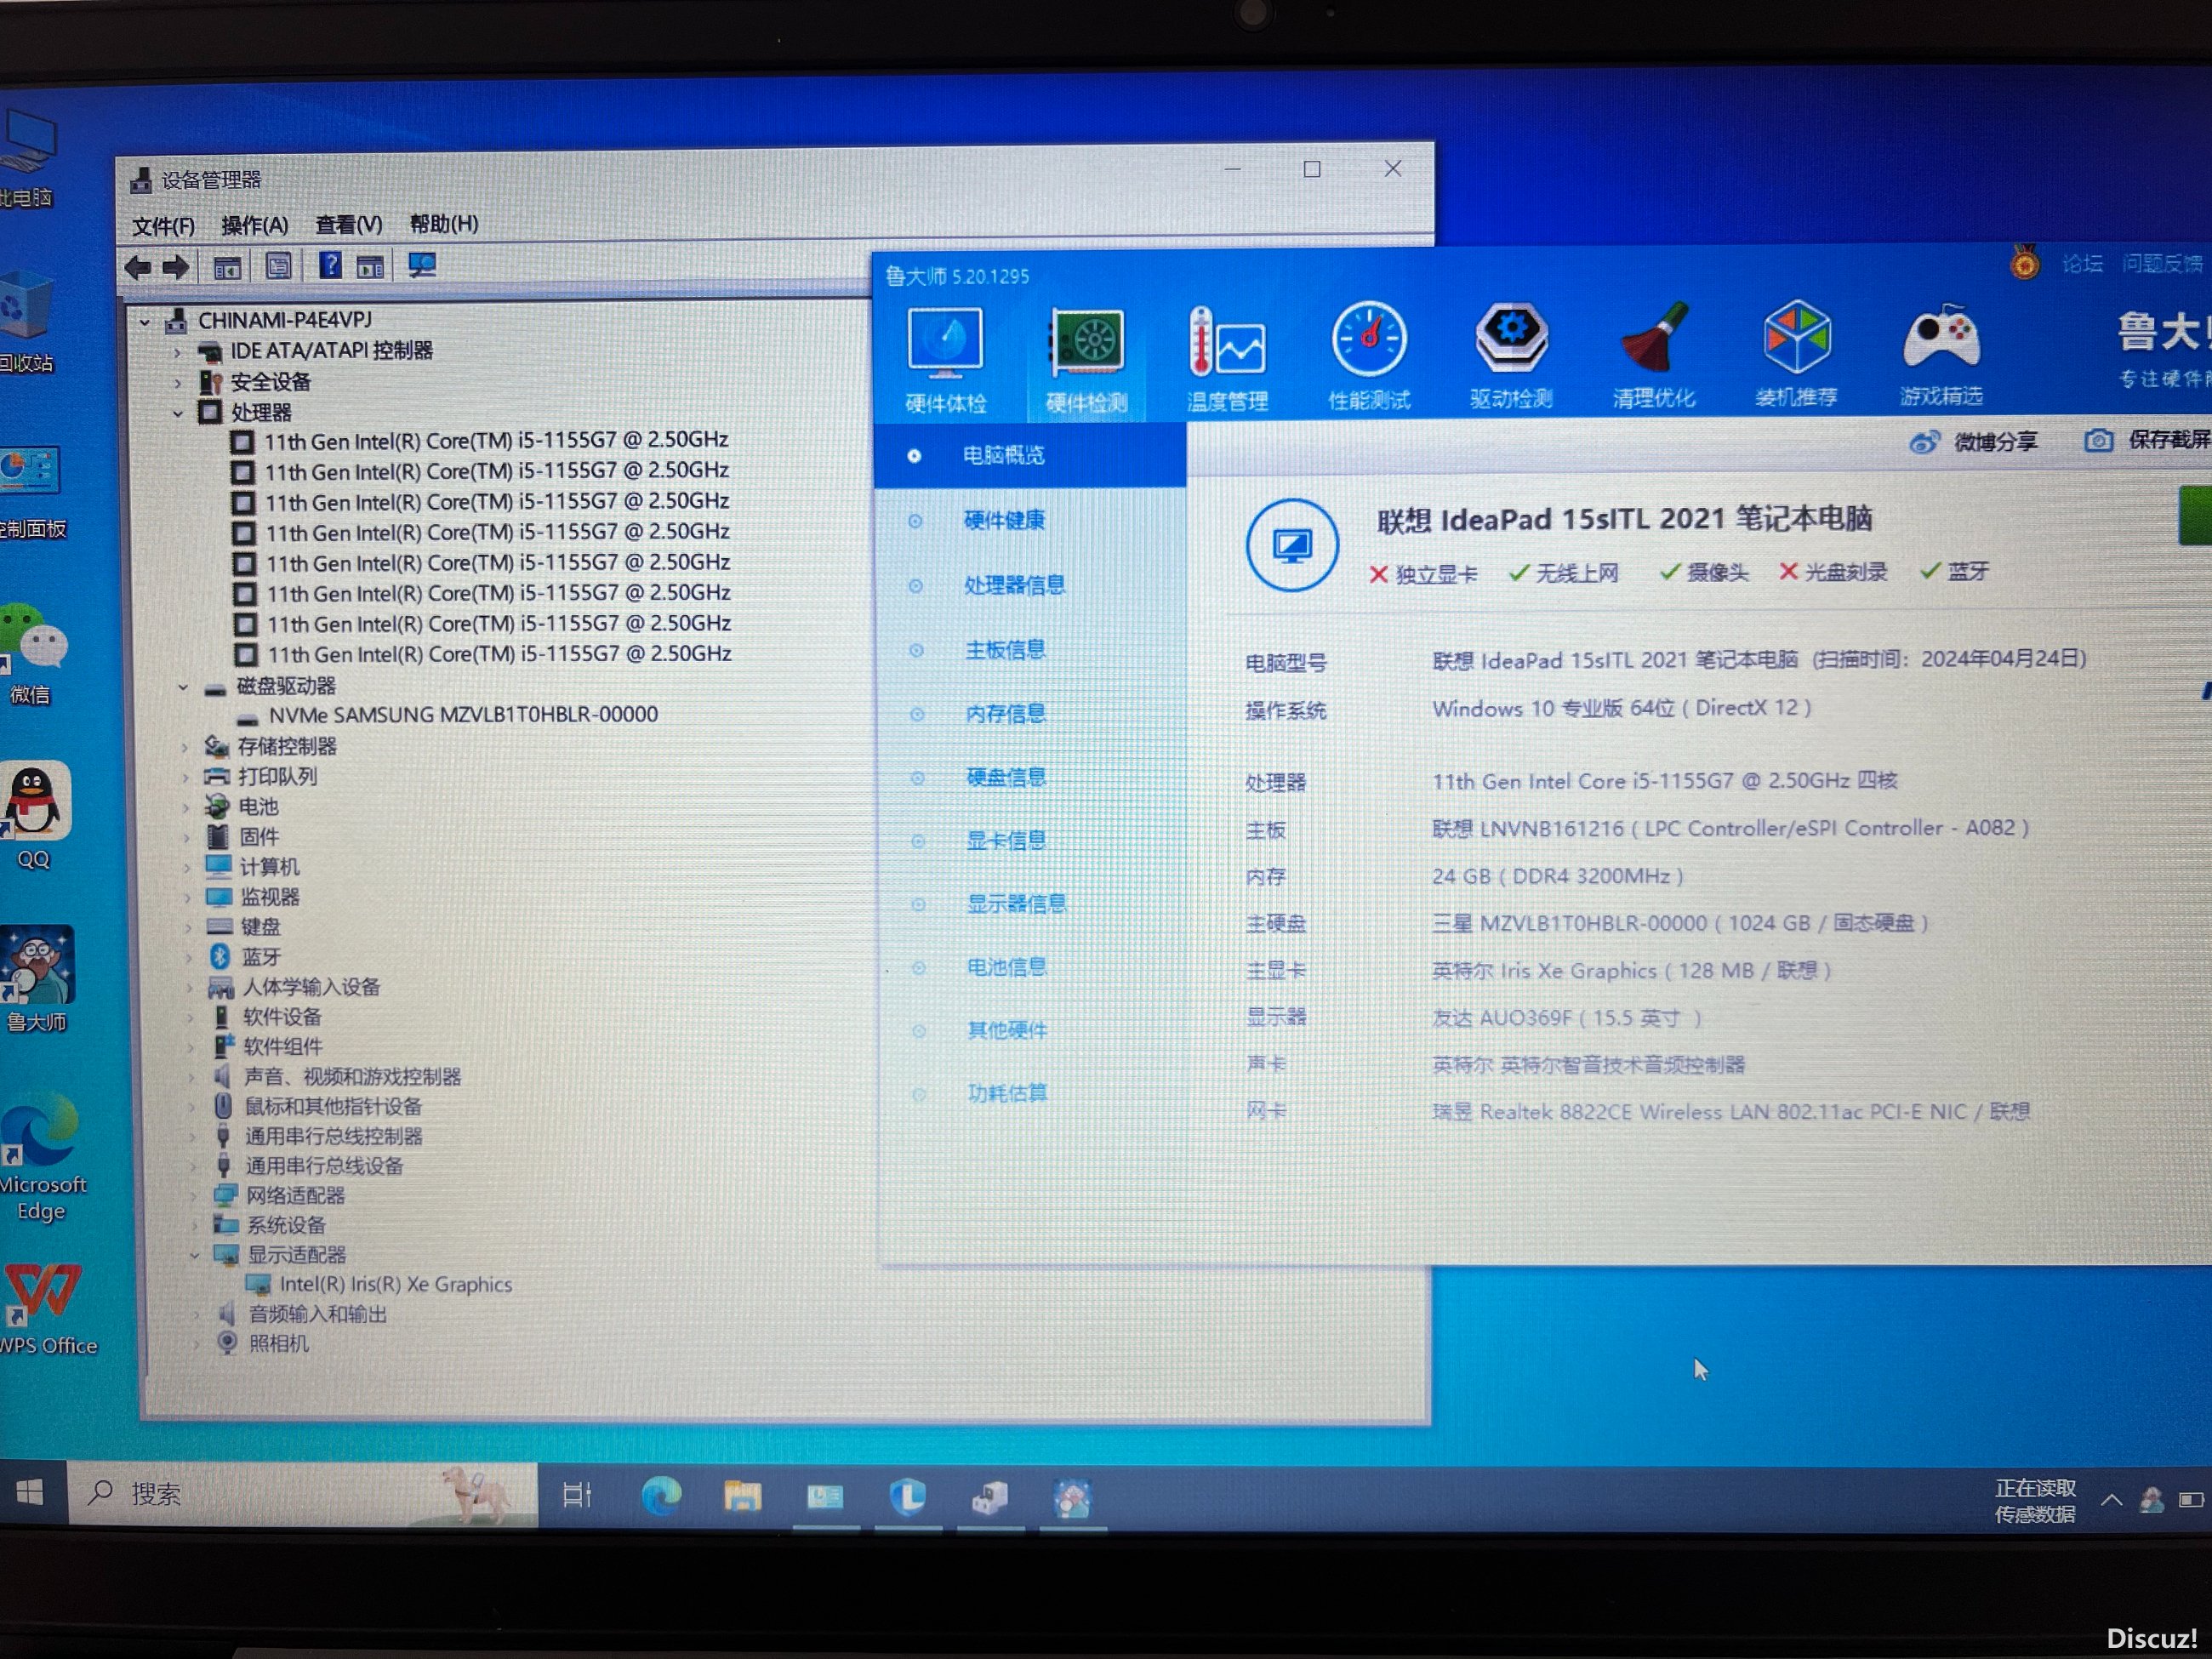Click Device Manager back arrow
The image size is (2212, 1659).
point(138,267)
